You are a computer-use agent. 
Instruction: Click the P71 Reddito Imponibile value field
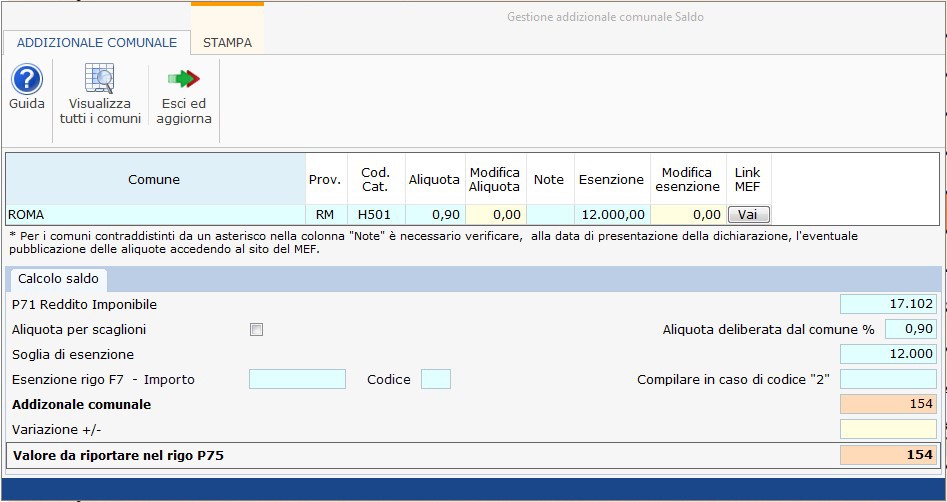(888, 304)
